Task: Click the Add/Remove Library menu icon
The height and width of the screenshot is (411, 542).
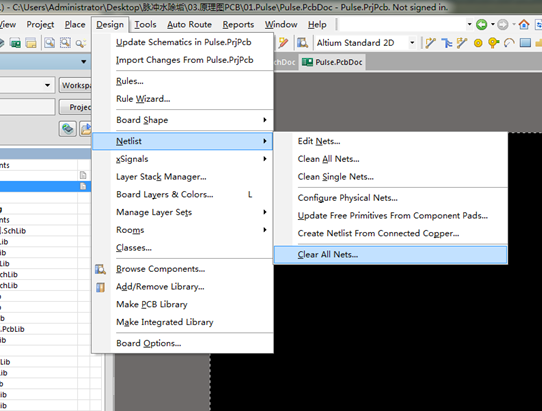Action: [100, 287]
